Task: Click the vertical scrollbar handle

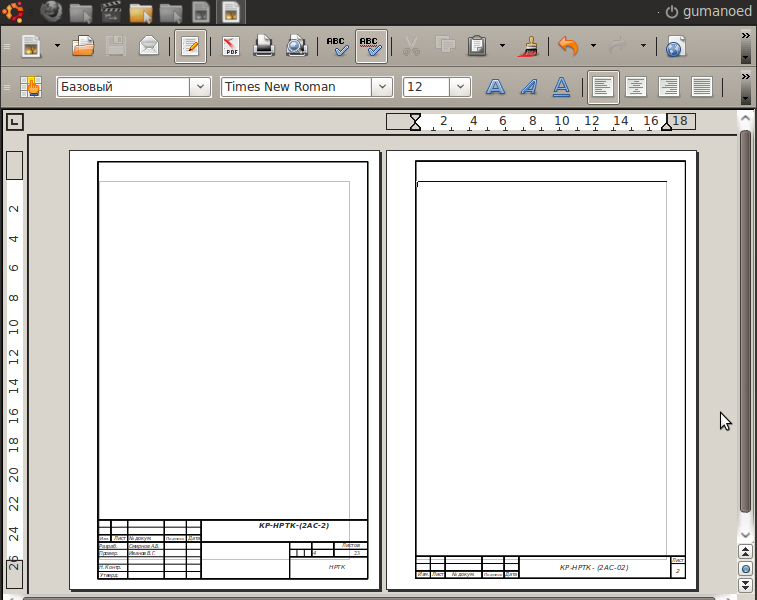Action: tap(745, 320)
